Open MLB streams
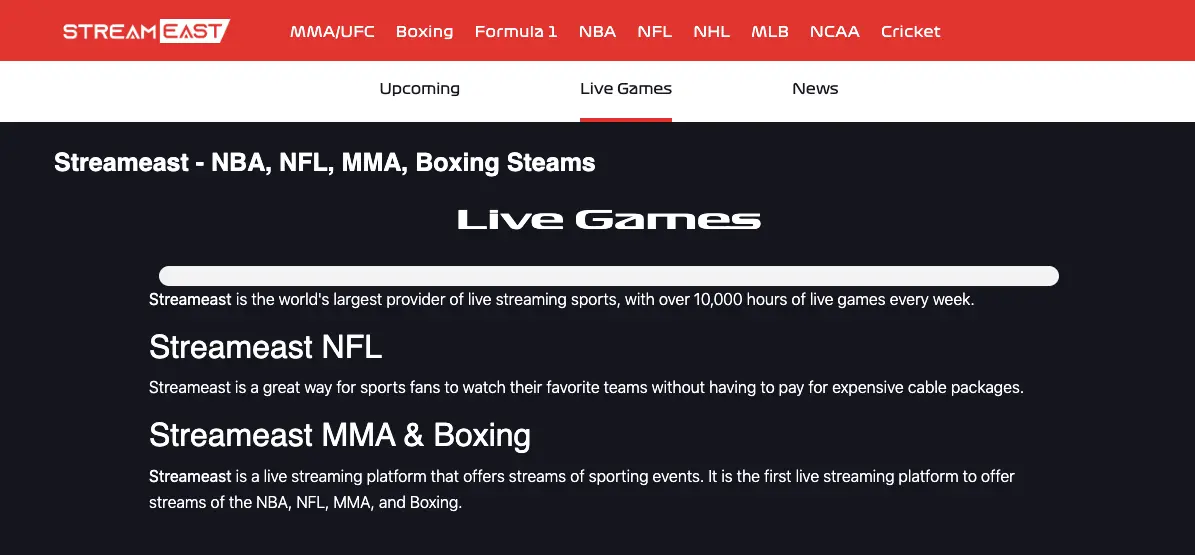This screenshot has height=555, width=1195. (770, 32)
